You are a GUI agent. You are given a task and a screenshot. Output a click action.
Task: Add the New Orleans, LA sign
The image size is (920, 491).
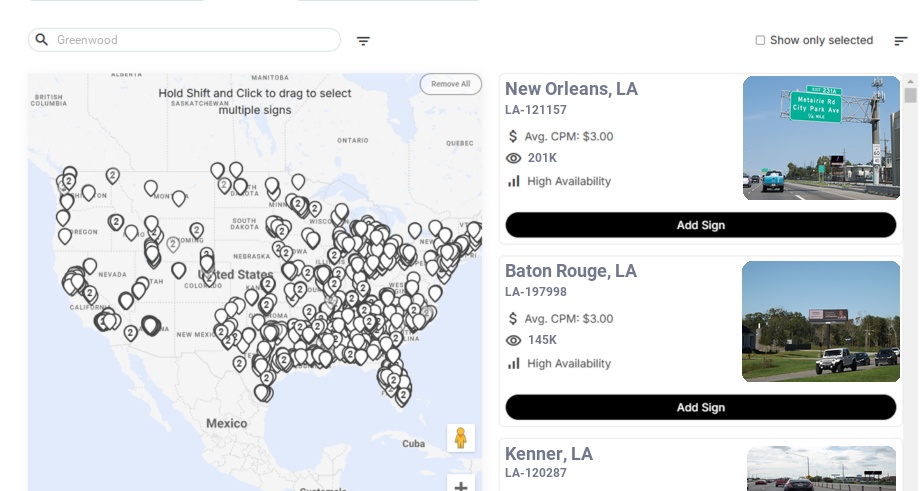pos(700,225)
